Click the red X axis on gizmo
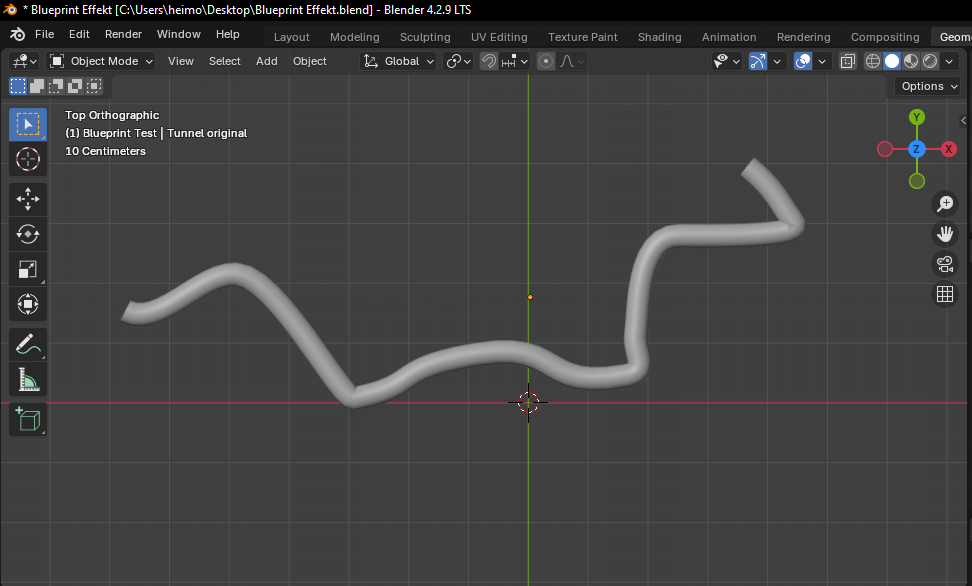Image resolution: width=972 pixels, height=586 pixels. click(948, 149)
